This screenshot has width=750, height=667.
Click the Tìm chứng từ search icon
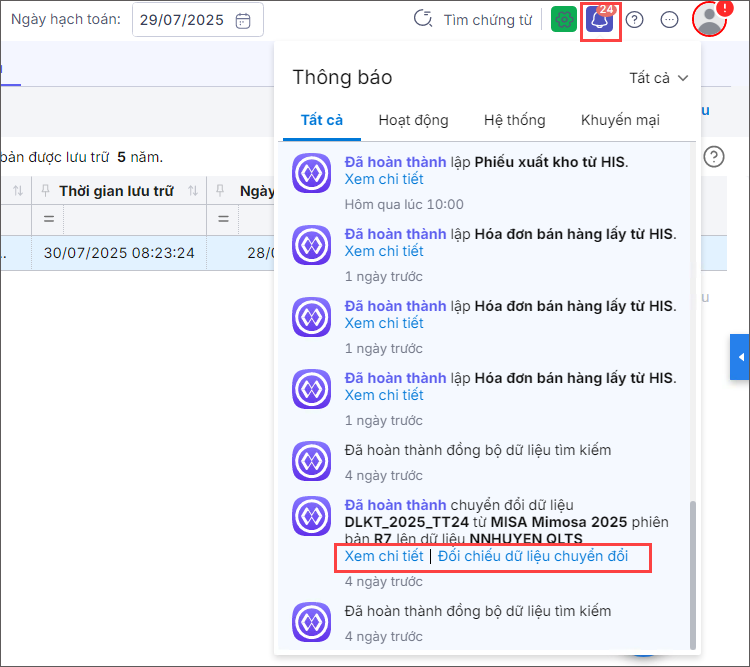click(x=424, y=20)
